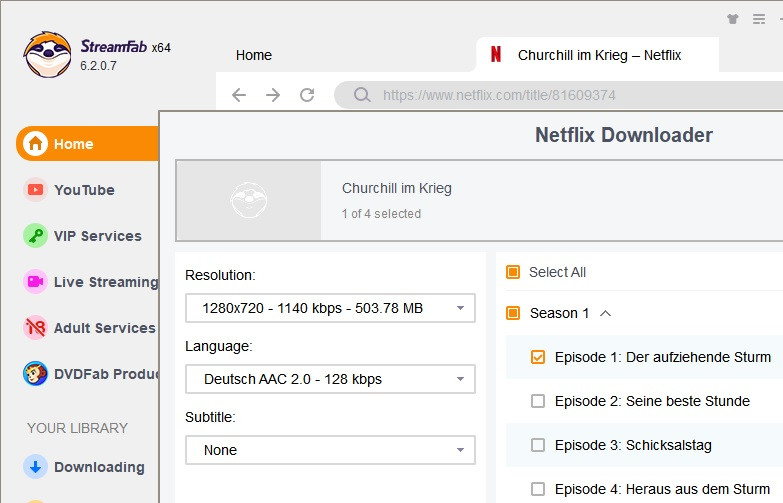Click the Episode 2: Seine beste Stunde title
The height and width of the screenshot is (503, 783).
[x=652, y=401]
